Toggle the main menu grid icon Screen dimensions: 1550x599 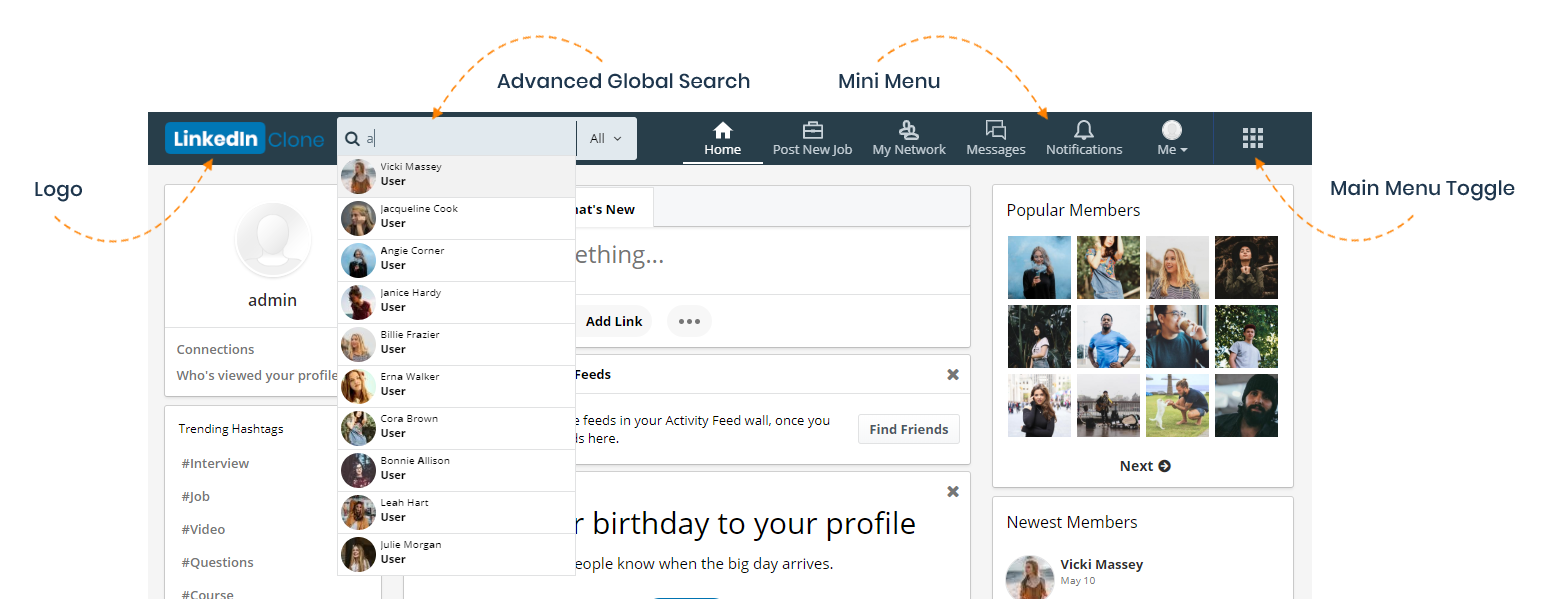[x=1252, y=138]
